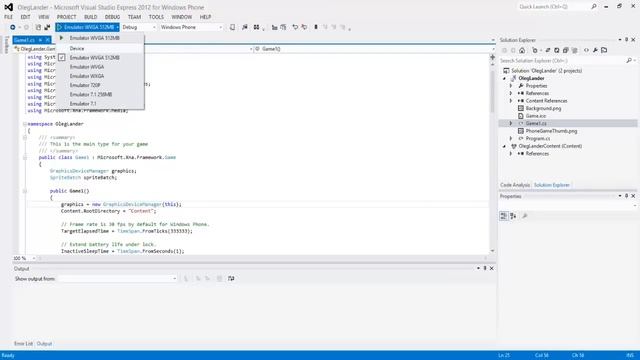Open the Toolbox side tab
The width and height of the screenshot is (640, 360).
pyautogui.click(x=6, y=45)
